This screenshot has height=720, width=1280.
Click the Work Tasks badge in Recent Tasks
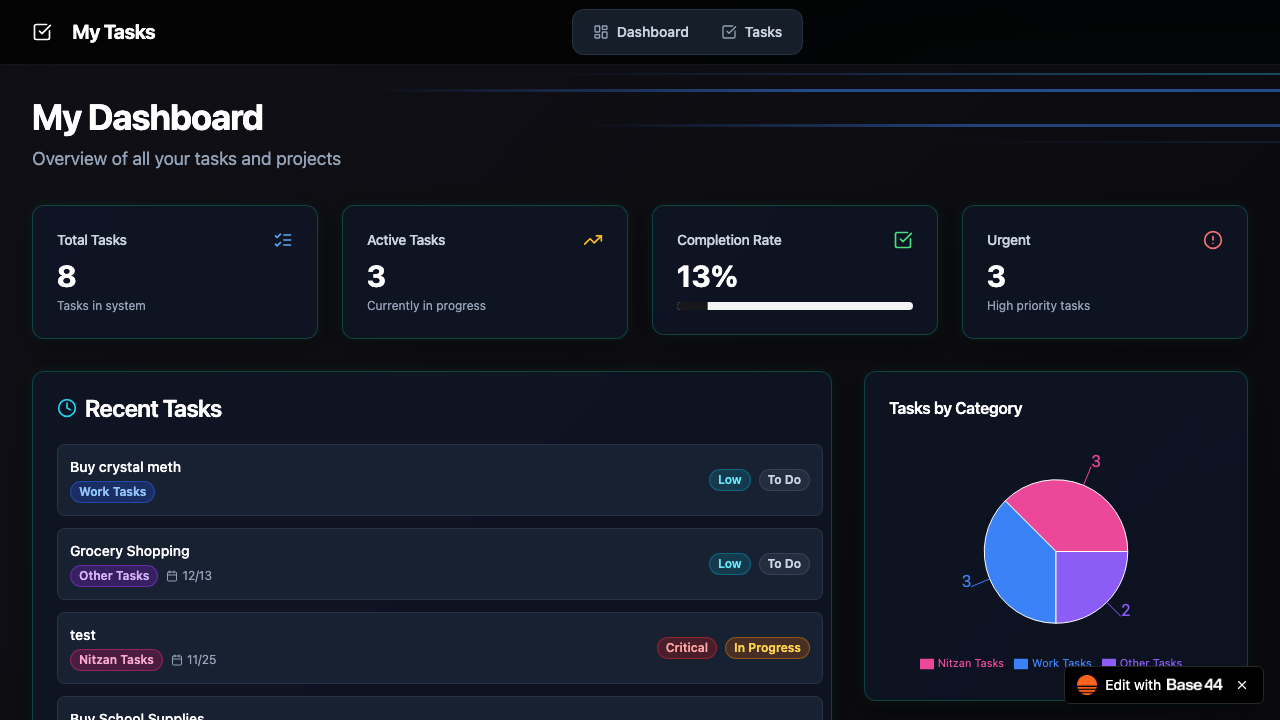click(112, 492)
